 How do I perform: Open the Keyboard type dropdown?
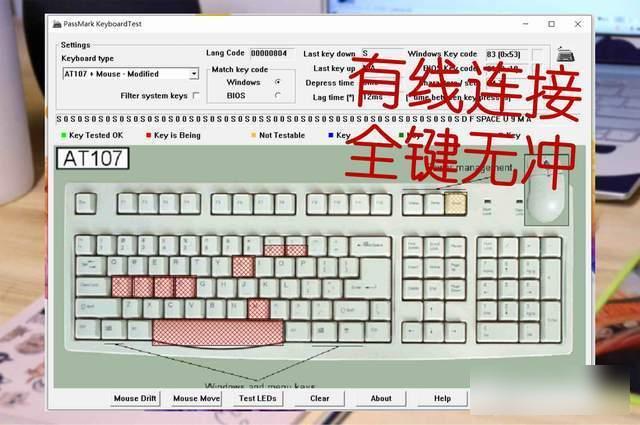193,74
